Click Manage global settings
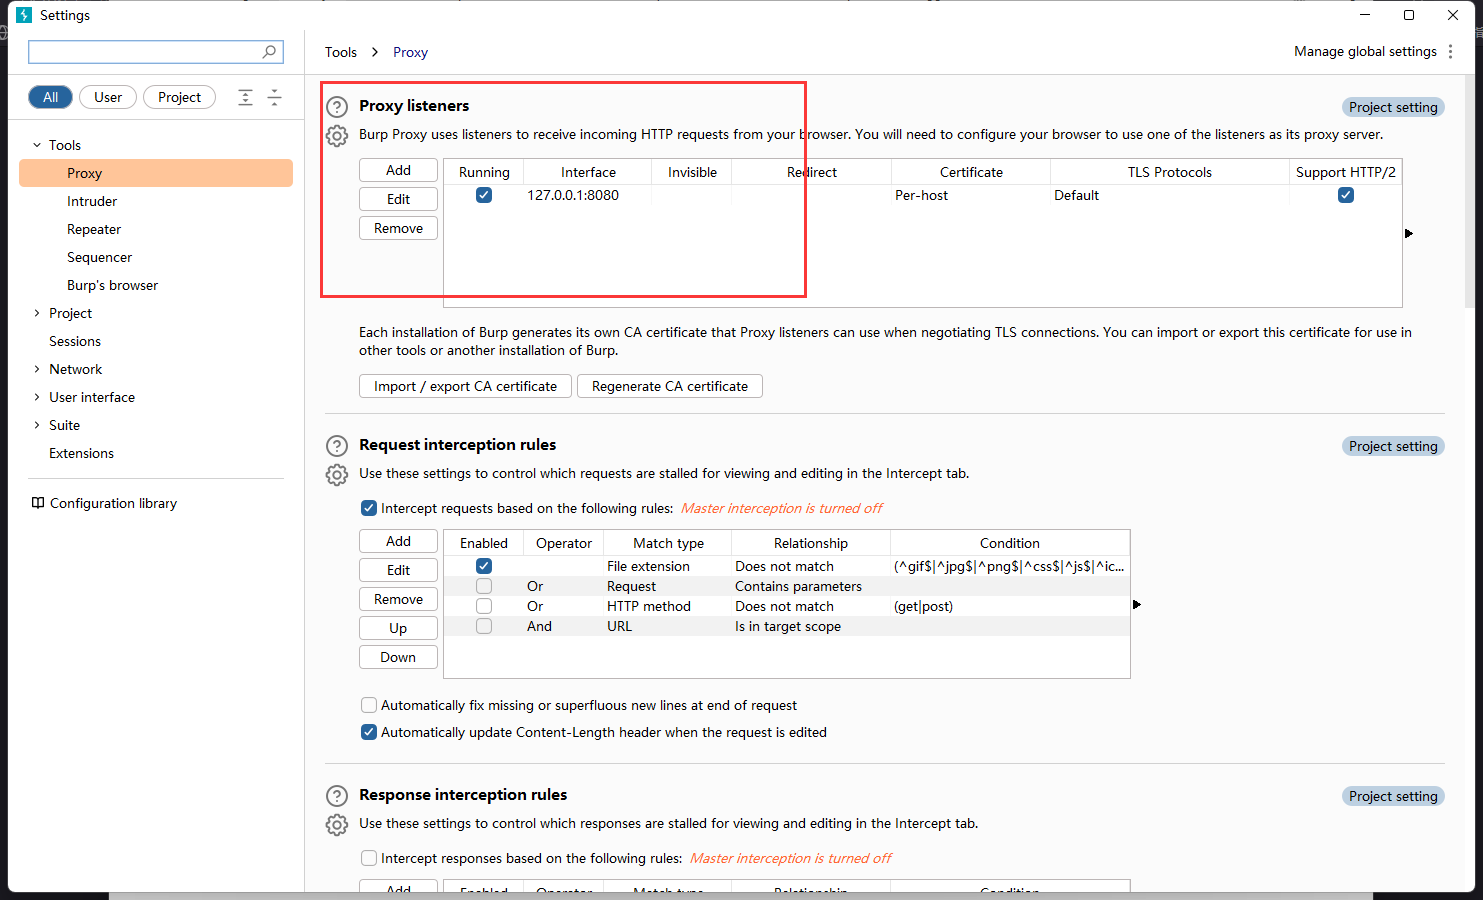 (x=1365, y=52)
